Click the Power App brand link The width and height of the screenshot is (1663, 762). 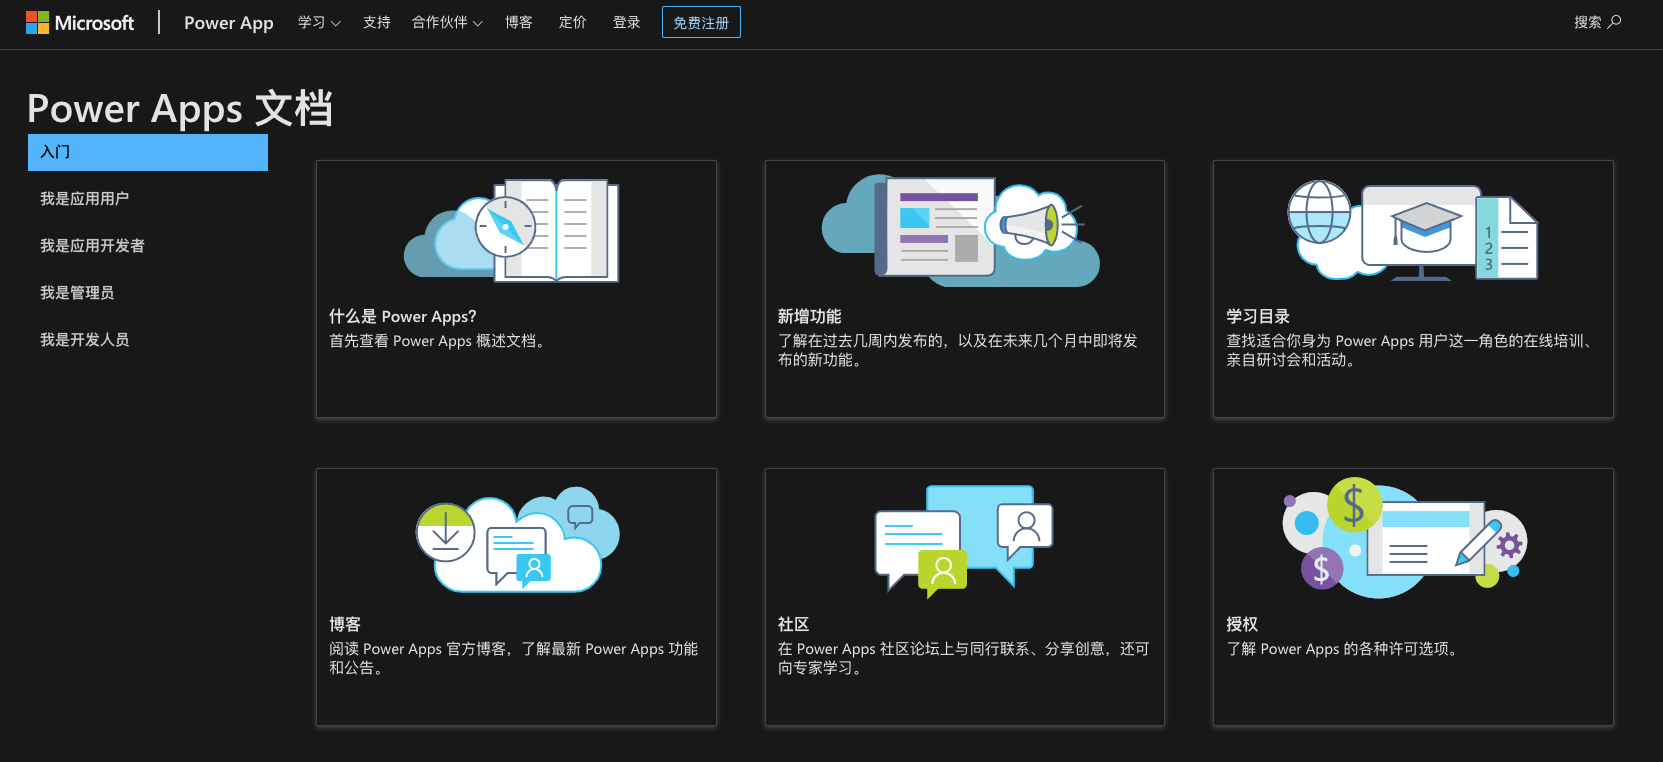click(229, 22)
